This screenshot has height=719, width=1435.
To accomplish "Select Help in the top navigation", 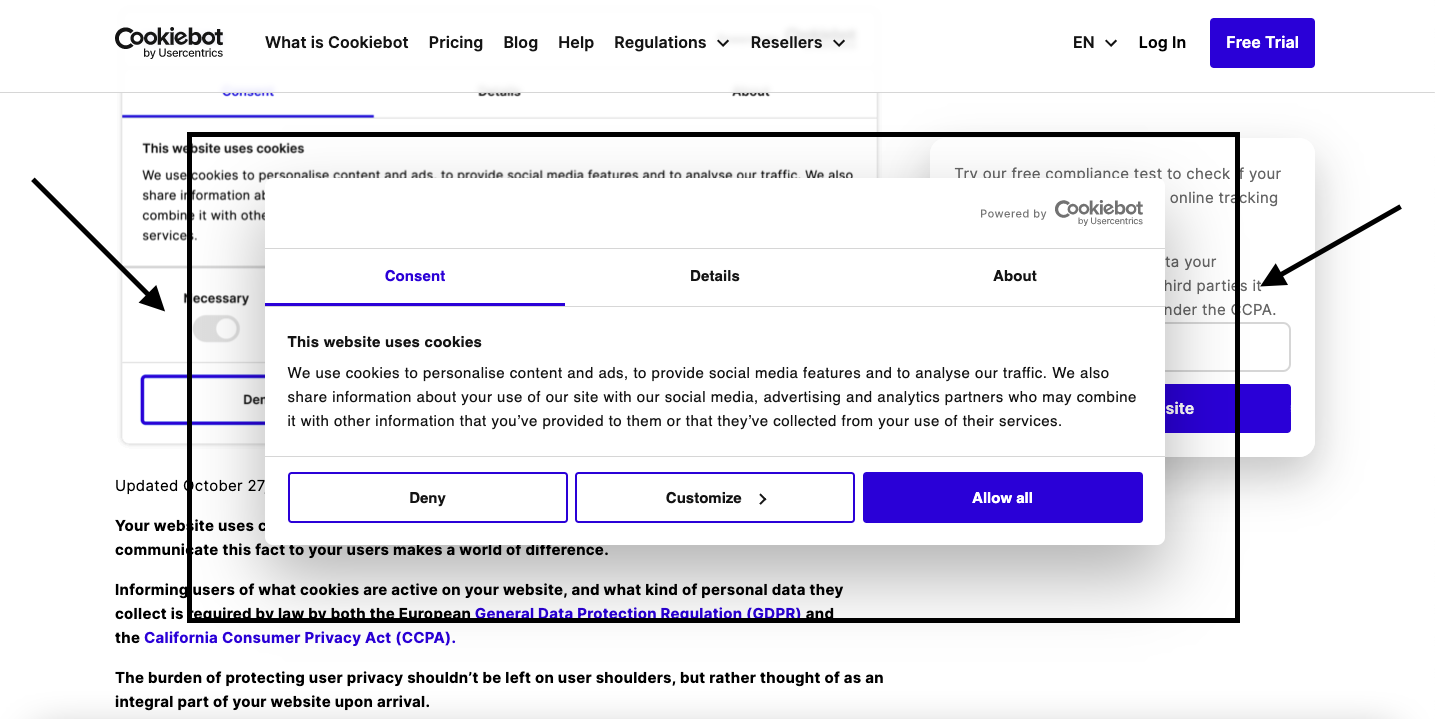I will (x=576, y=42).
